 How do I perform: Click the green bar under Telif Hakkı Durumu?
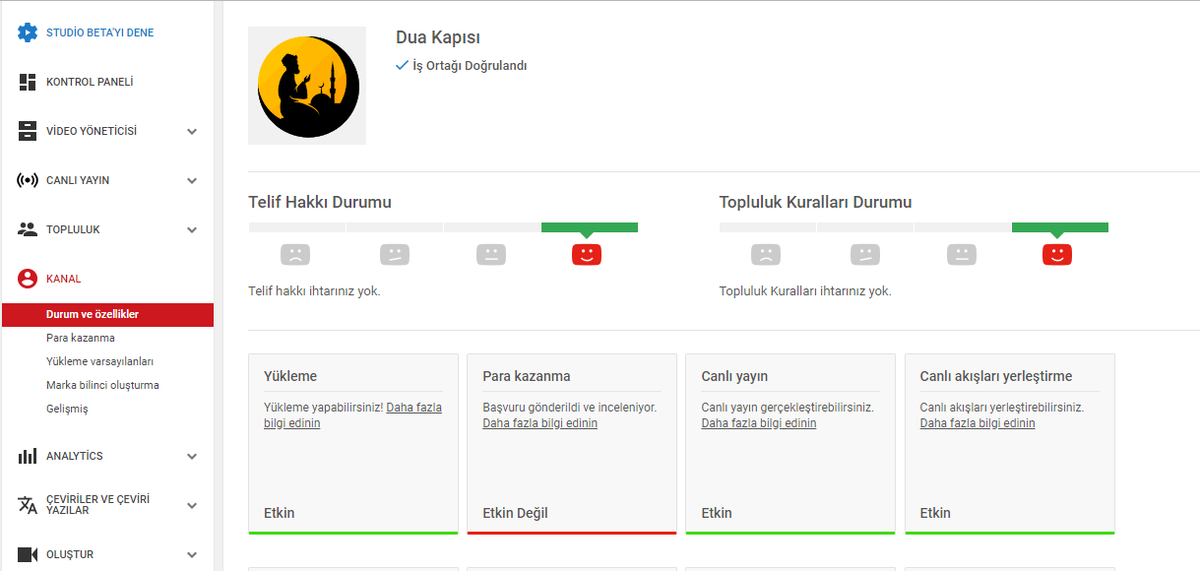click(x=589, y=227)
